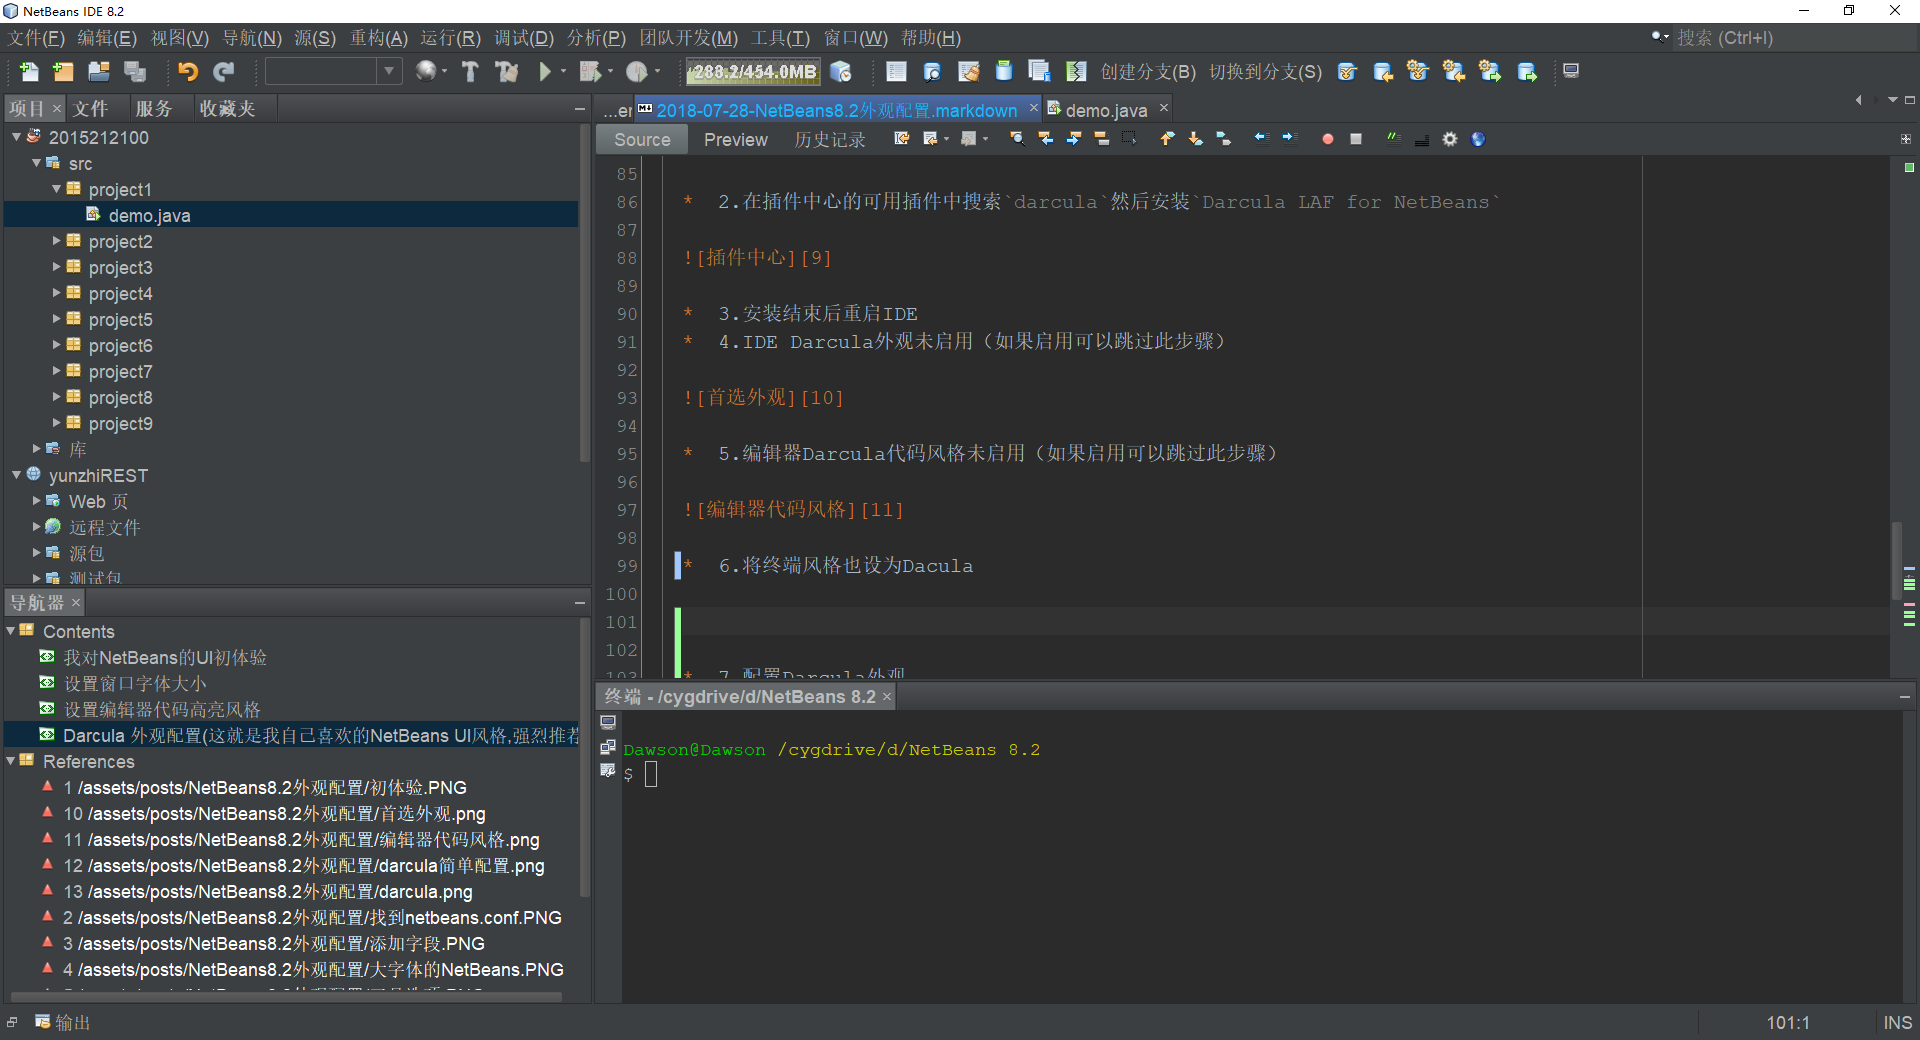Click Find Selection magnifier in editor toolbar
Screen dimensions: 1920x1040
coord(1017,139)
